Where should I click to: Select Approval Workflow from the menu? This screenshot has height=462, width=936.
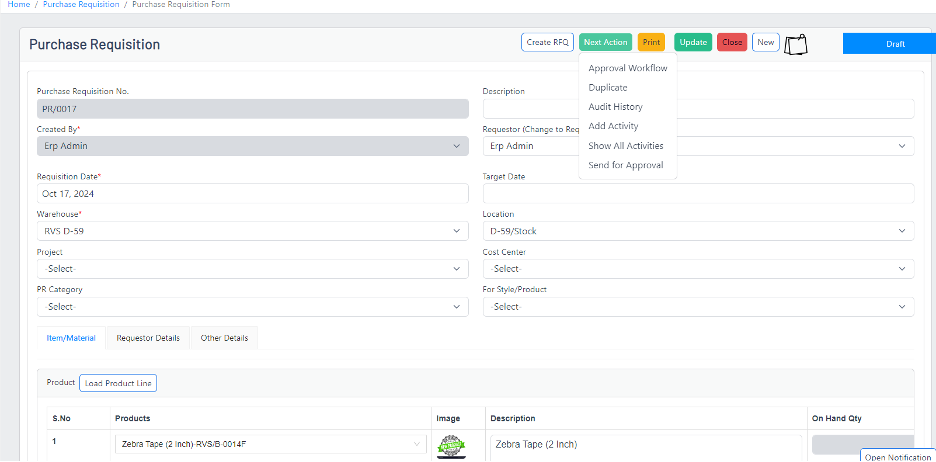point(627,68)
